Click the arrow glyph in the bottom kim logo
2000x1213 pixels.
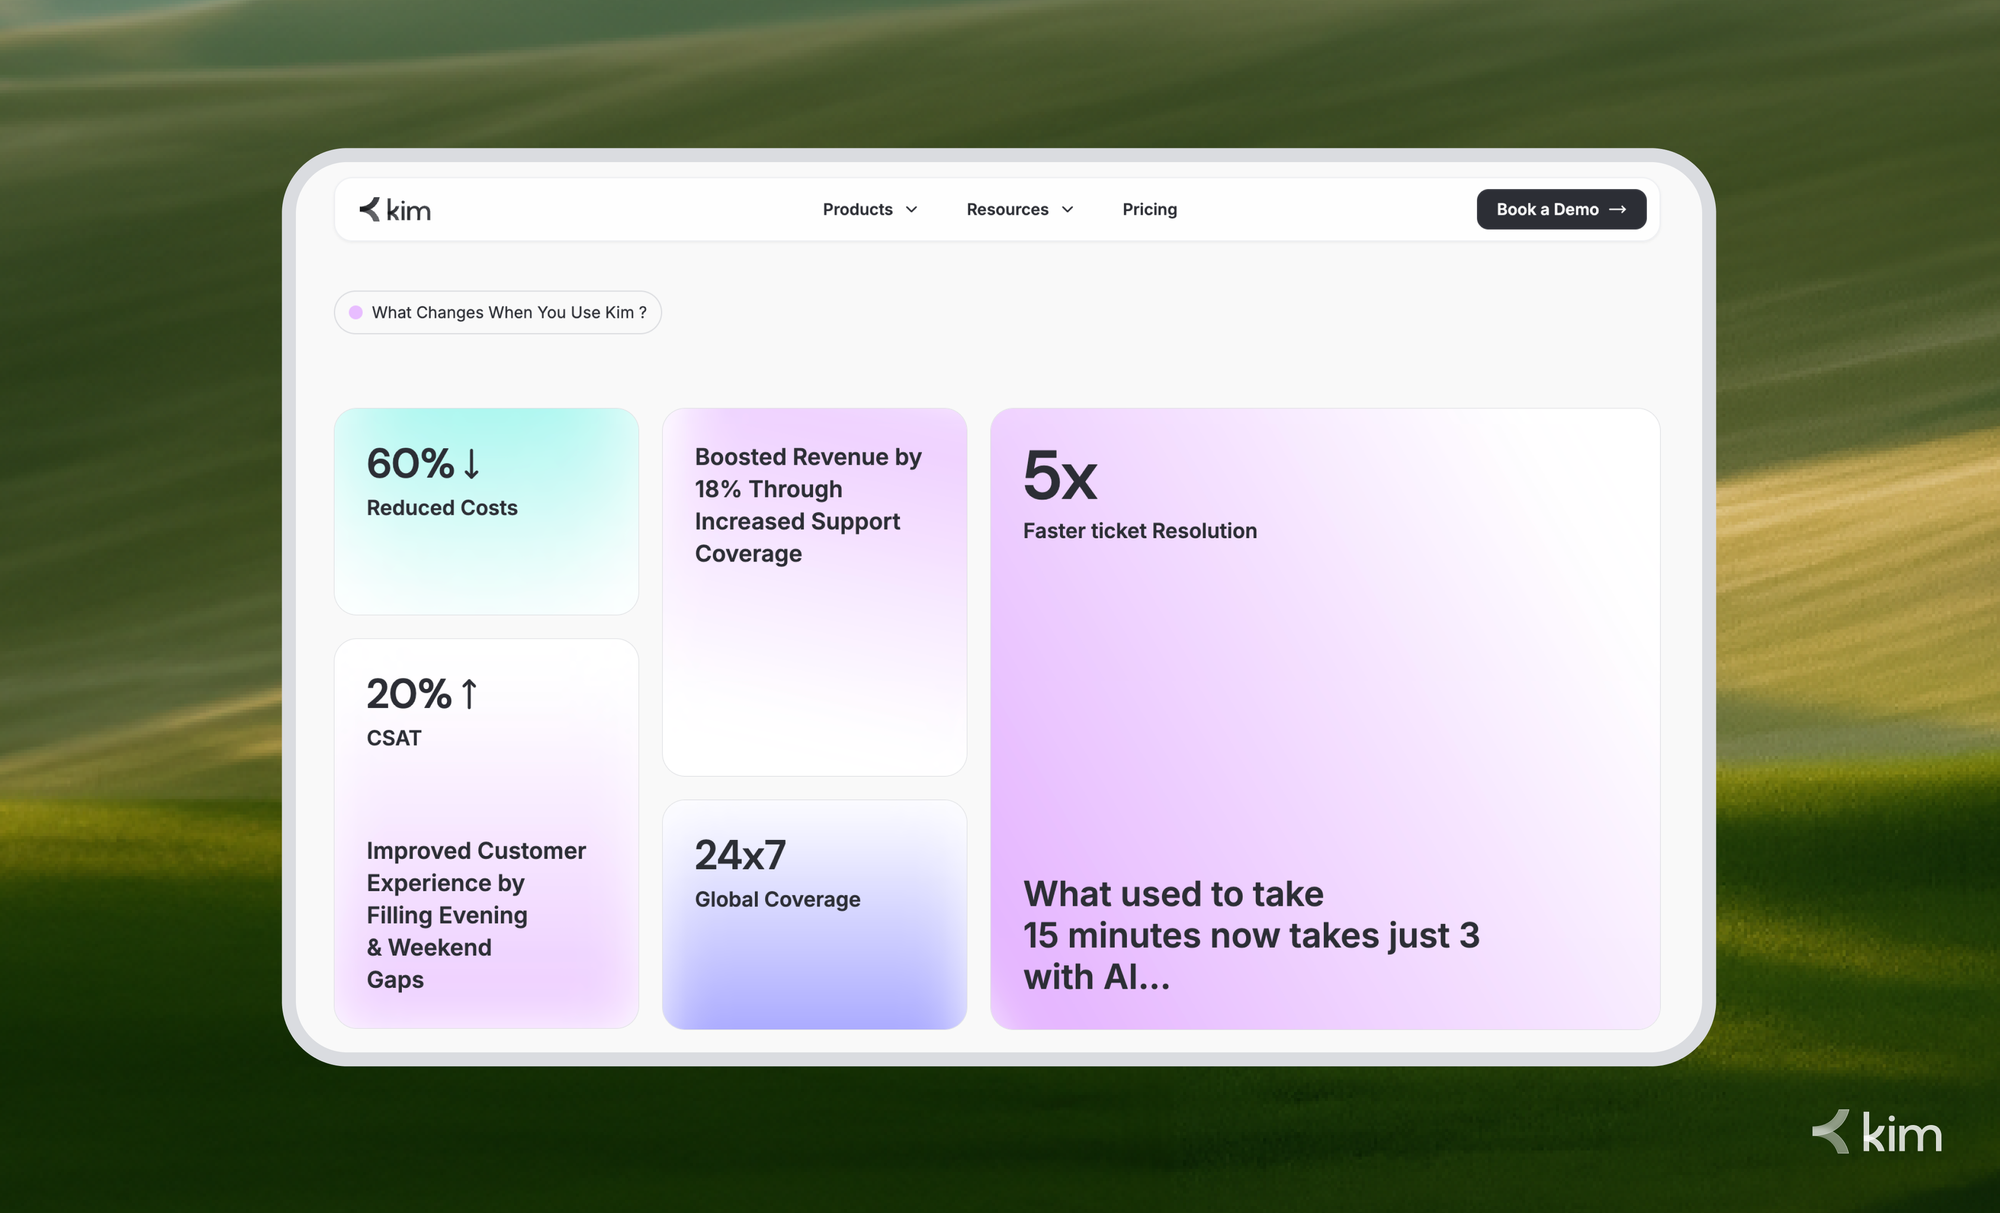1828,1133
